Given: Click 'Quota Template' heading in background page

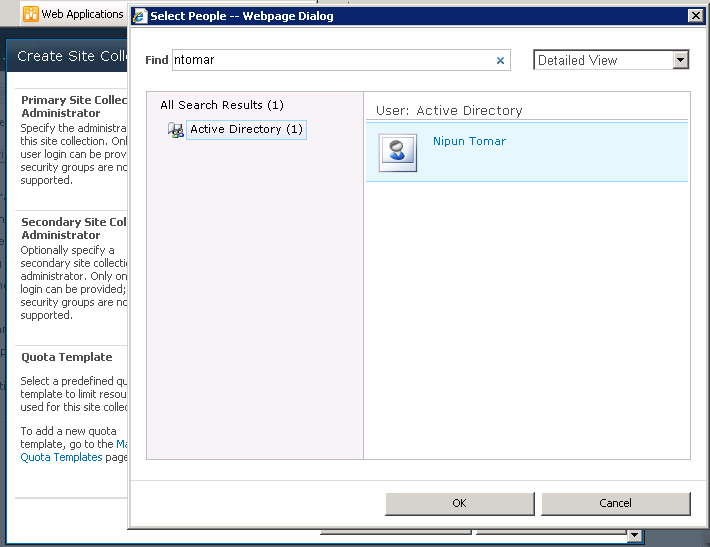Looking at the screenshot, I should click(67, 357).
